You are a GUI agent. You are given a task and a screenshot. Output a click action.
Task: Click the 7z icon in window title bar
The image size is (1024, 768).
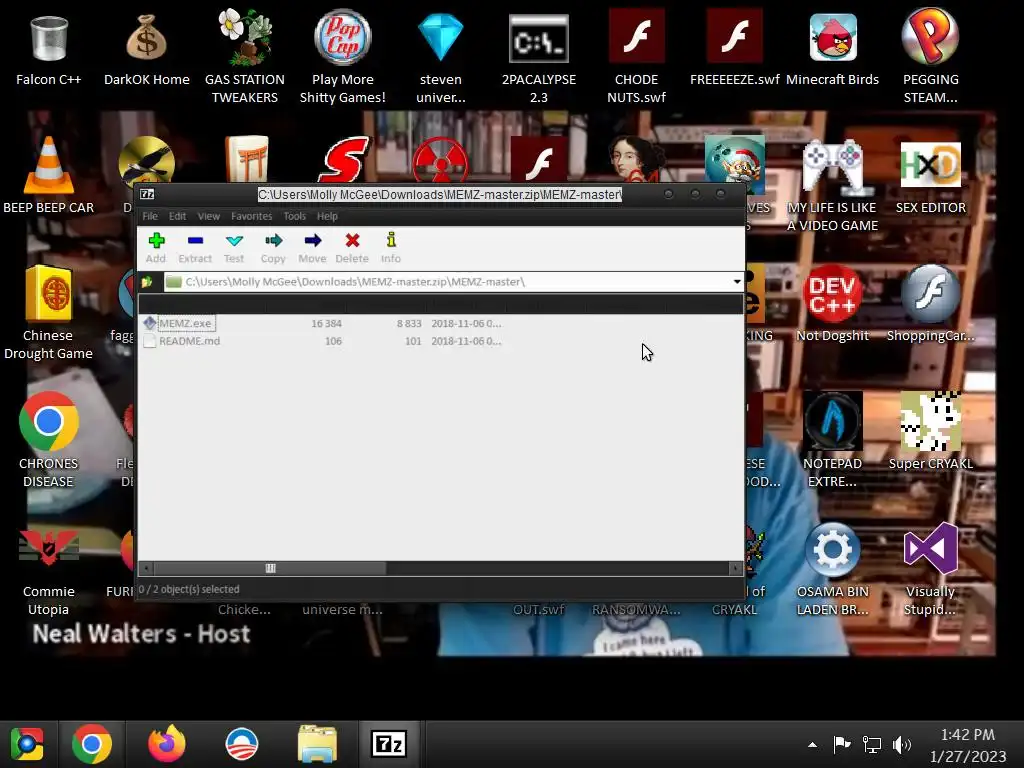[x=148, y=194]
